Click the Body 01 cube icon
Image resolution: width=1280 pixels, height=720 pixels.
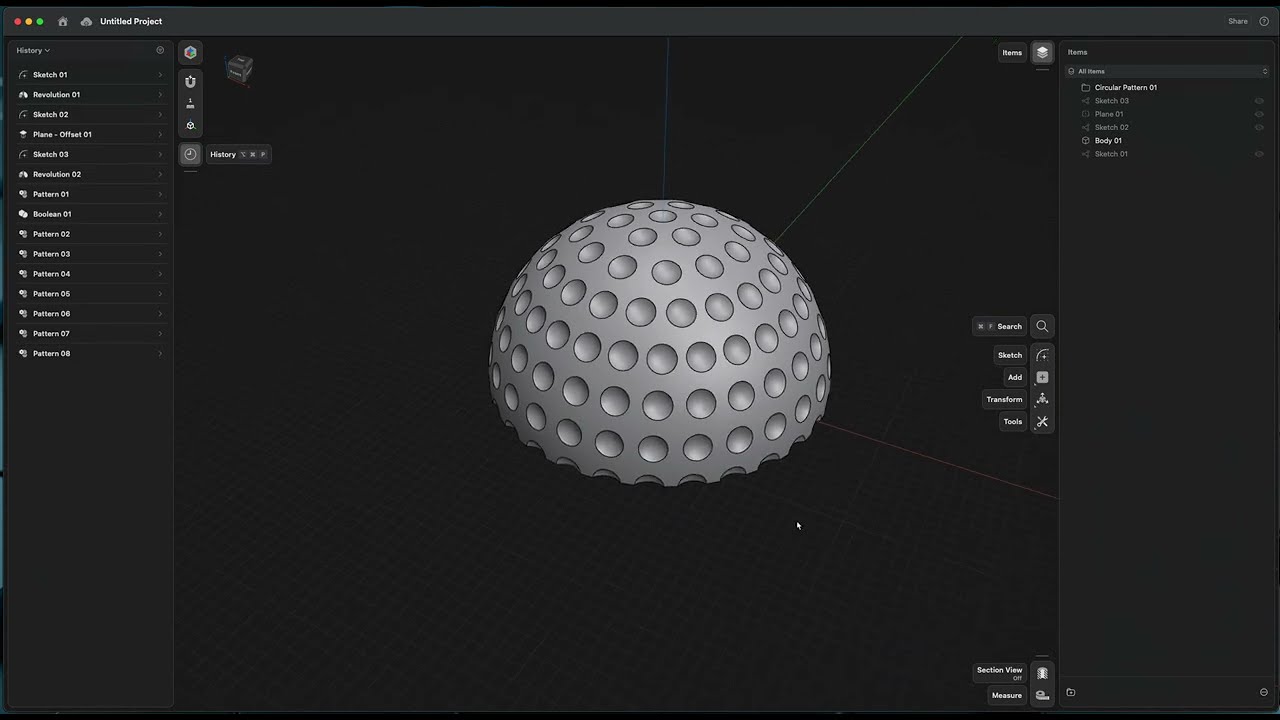click(x=1085, y=140)
